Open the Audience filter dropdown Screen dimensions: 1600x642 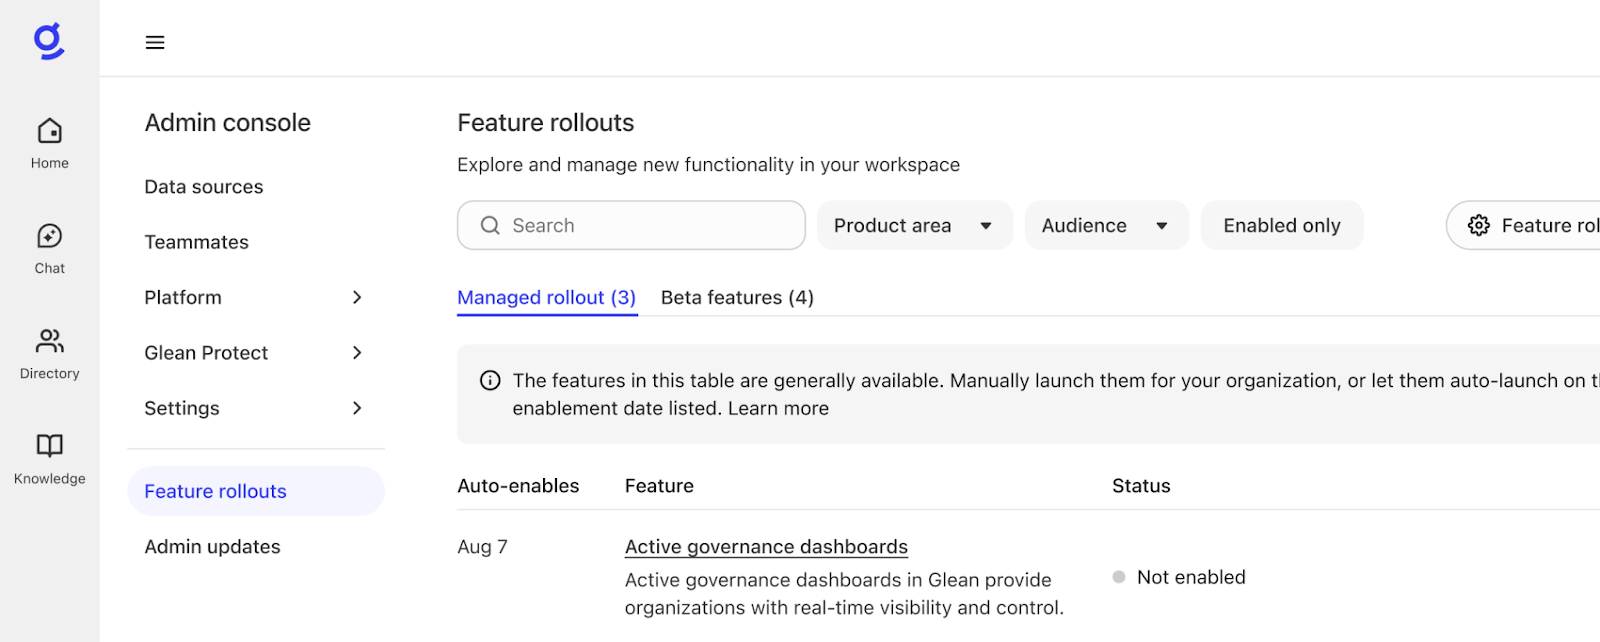1106,226
